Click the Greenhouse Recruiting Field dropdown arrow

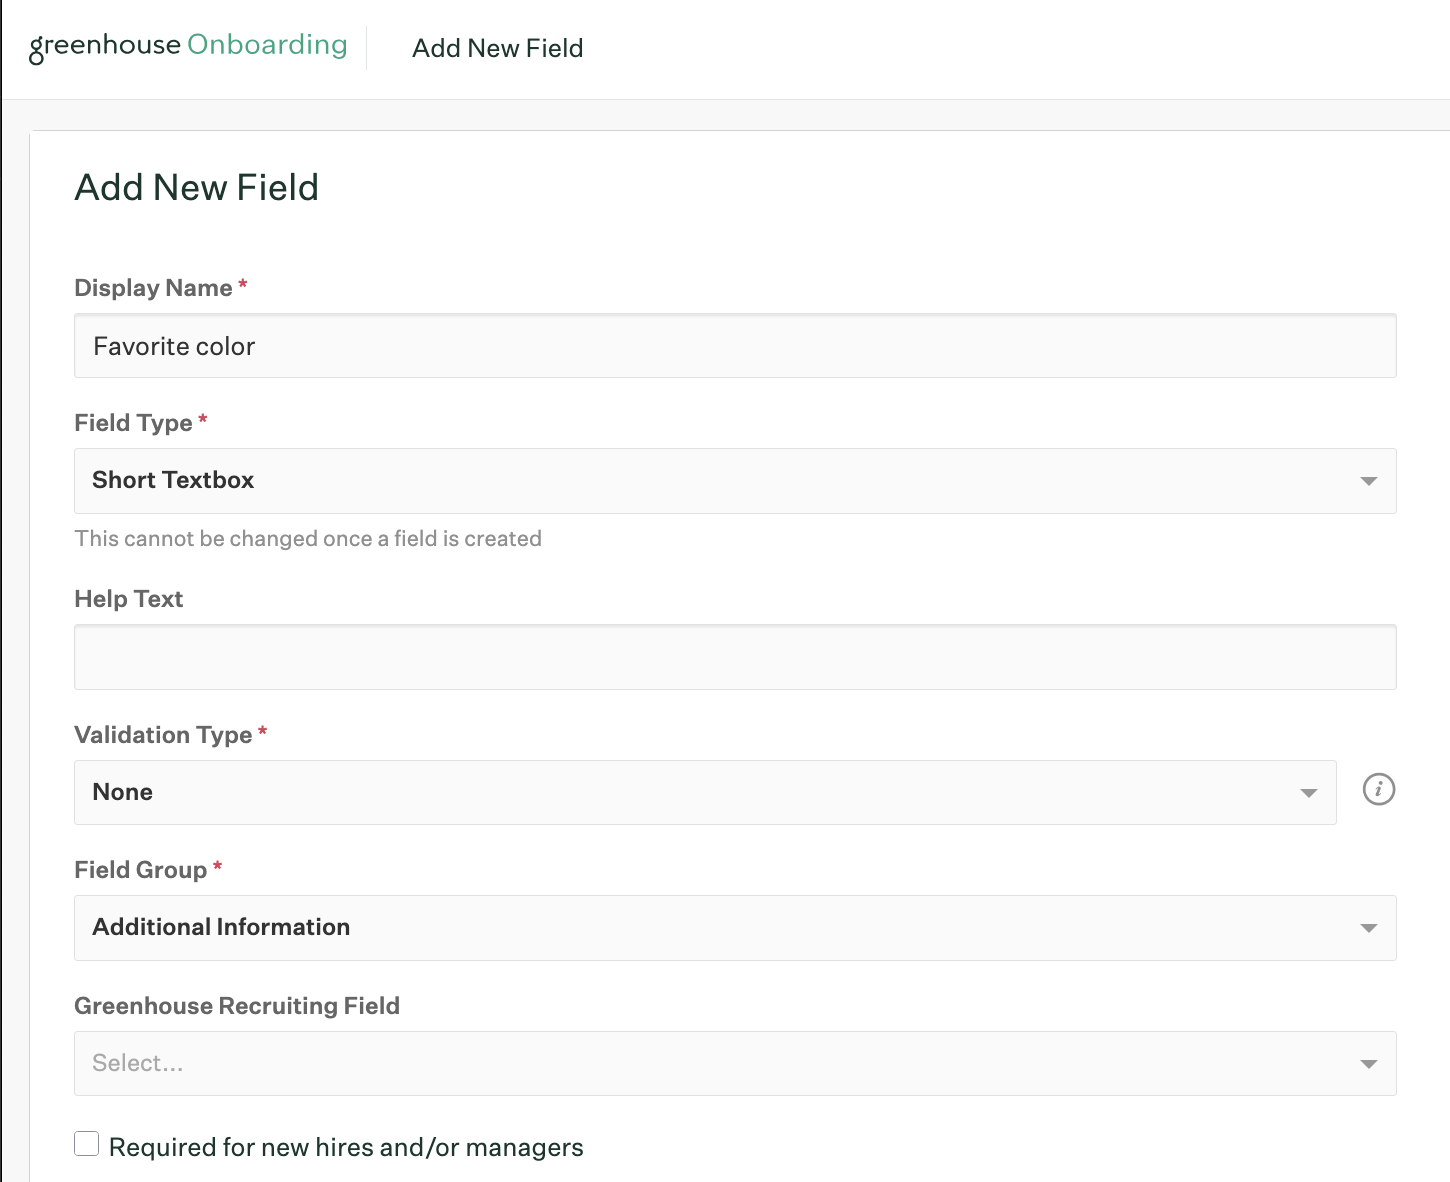tap(1368, 1064)
